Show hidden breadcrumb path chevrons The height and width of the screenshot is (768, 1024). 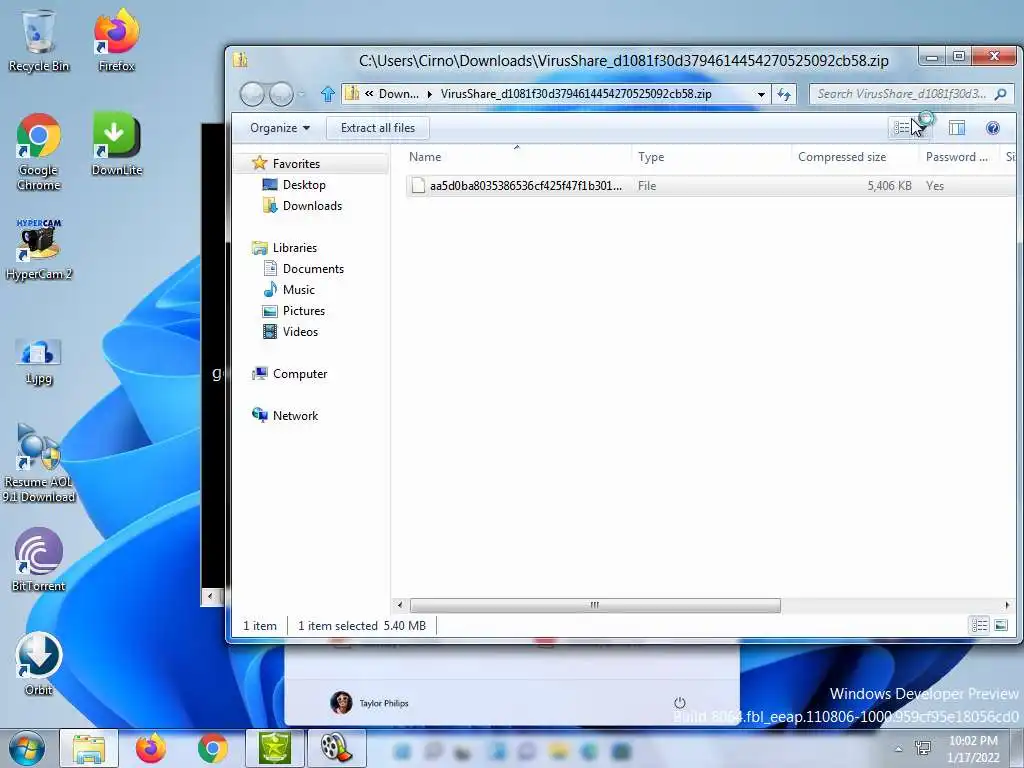(369, 93)
